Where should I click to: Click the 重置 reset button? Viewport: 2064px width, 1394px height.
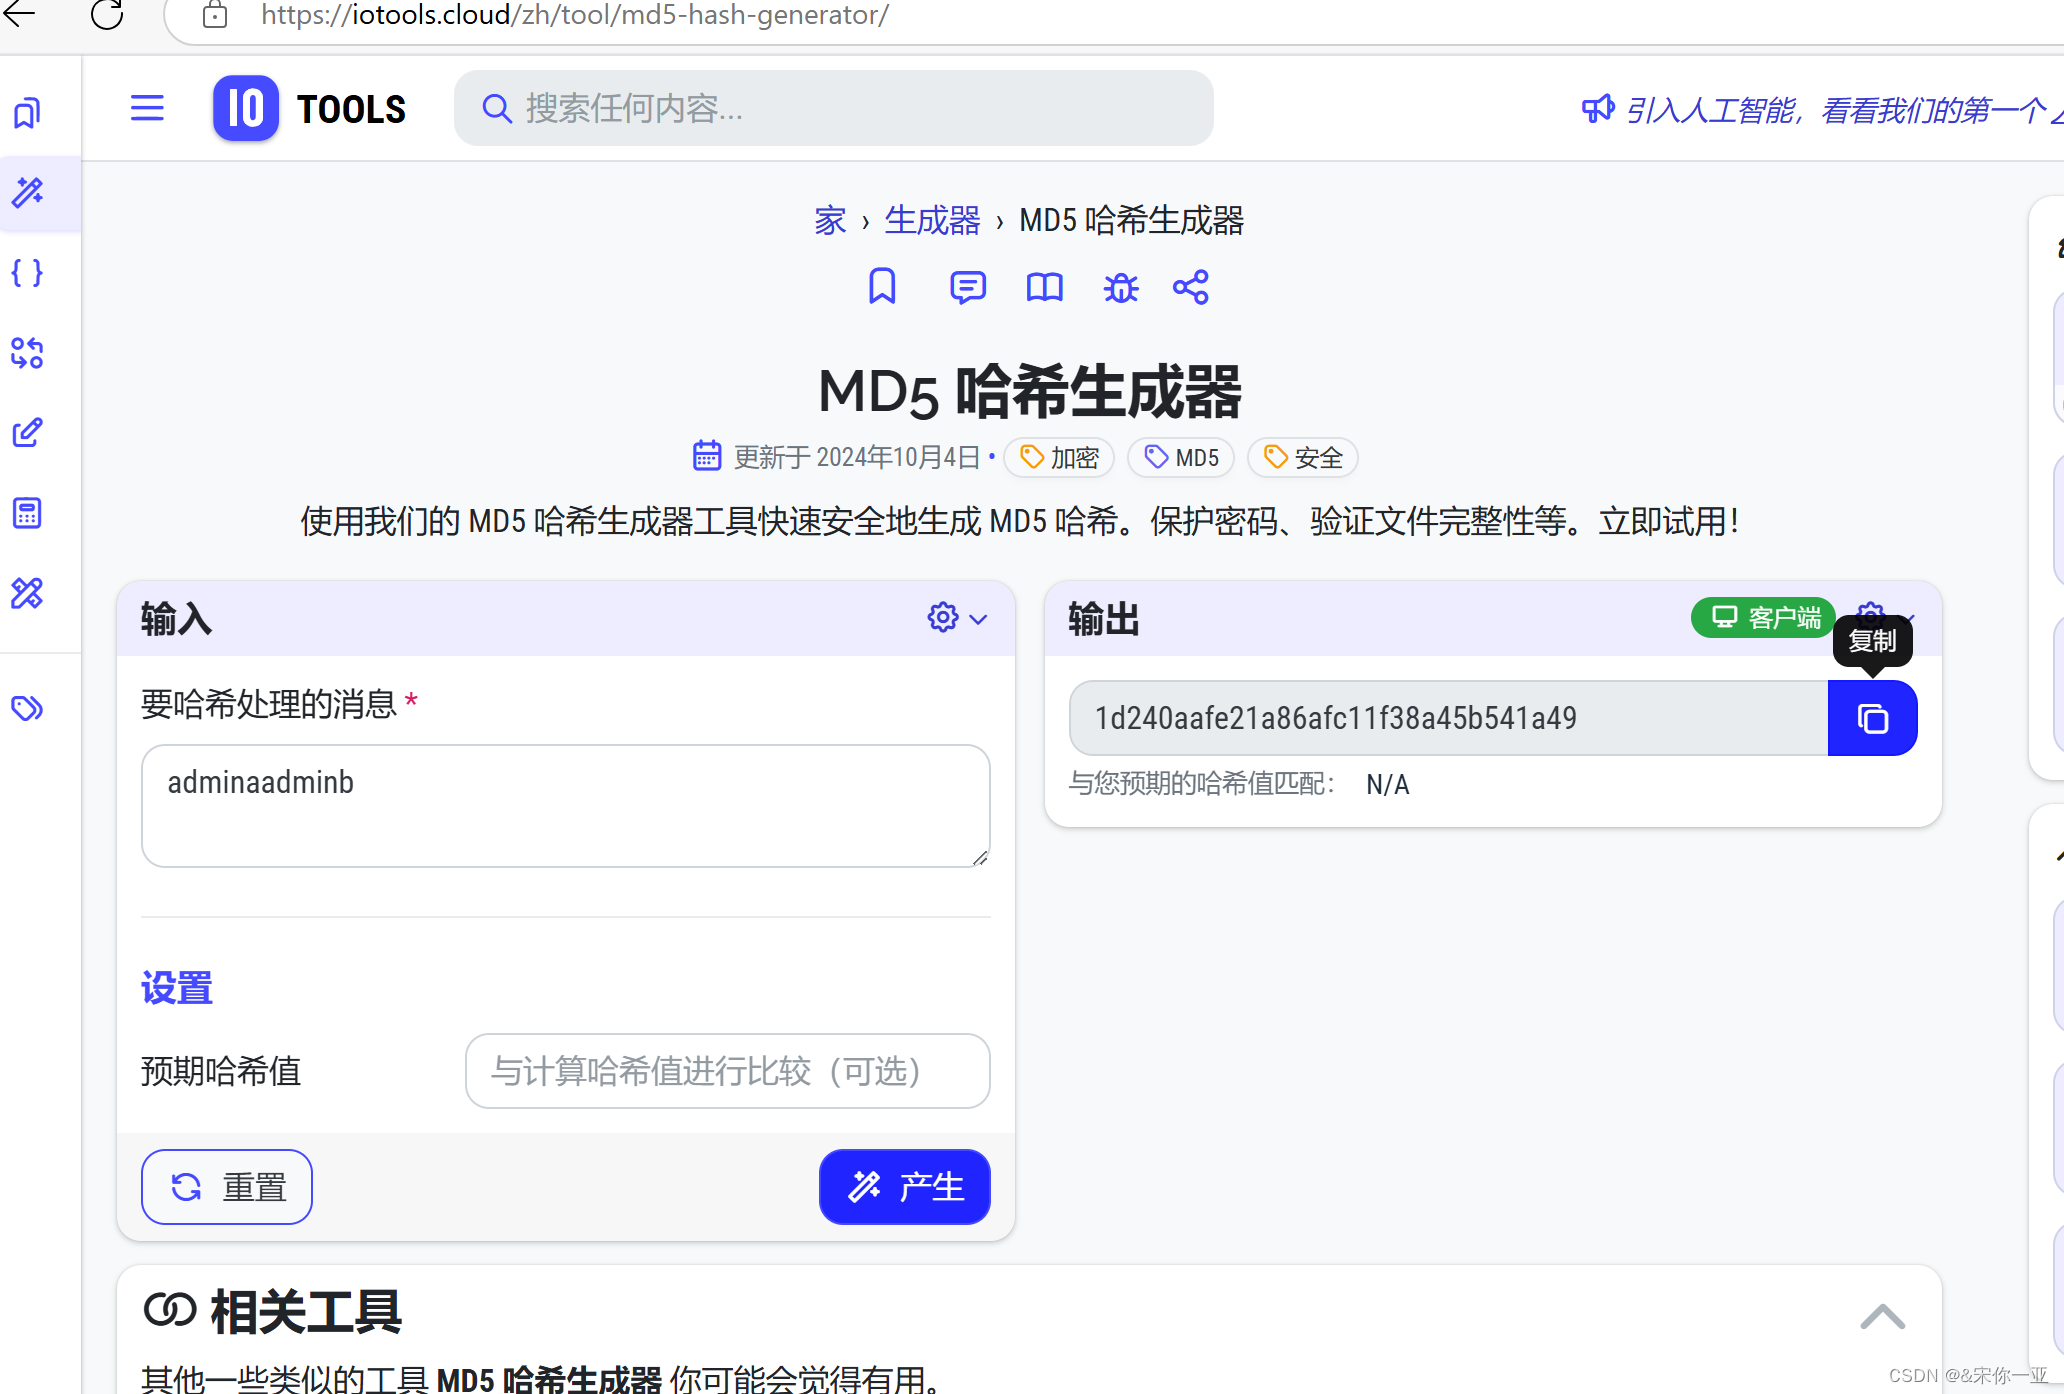(x=227, y=1187)
